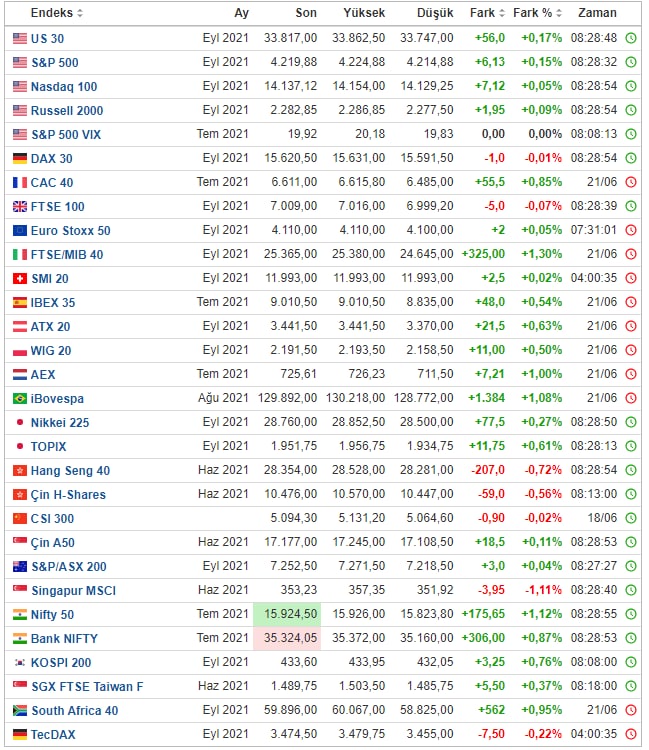This screenshot has height=750, width=649.
Task: Click the sort arrows next to Fark % header
Action: [559, 13]
